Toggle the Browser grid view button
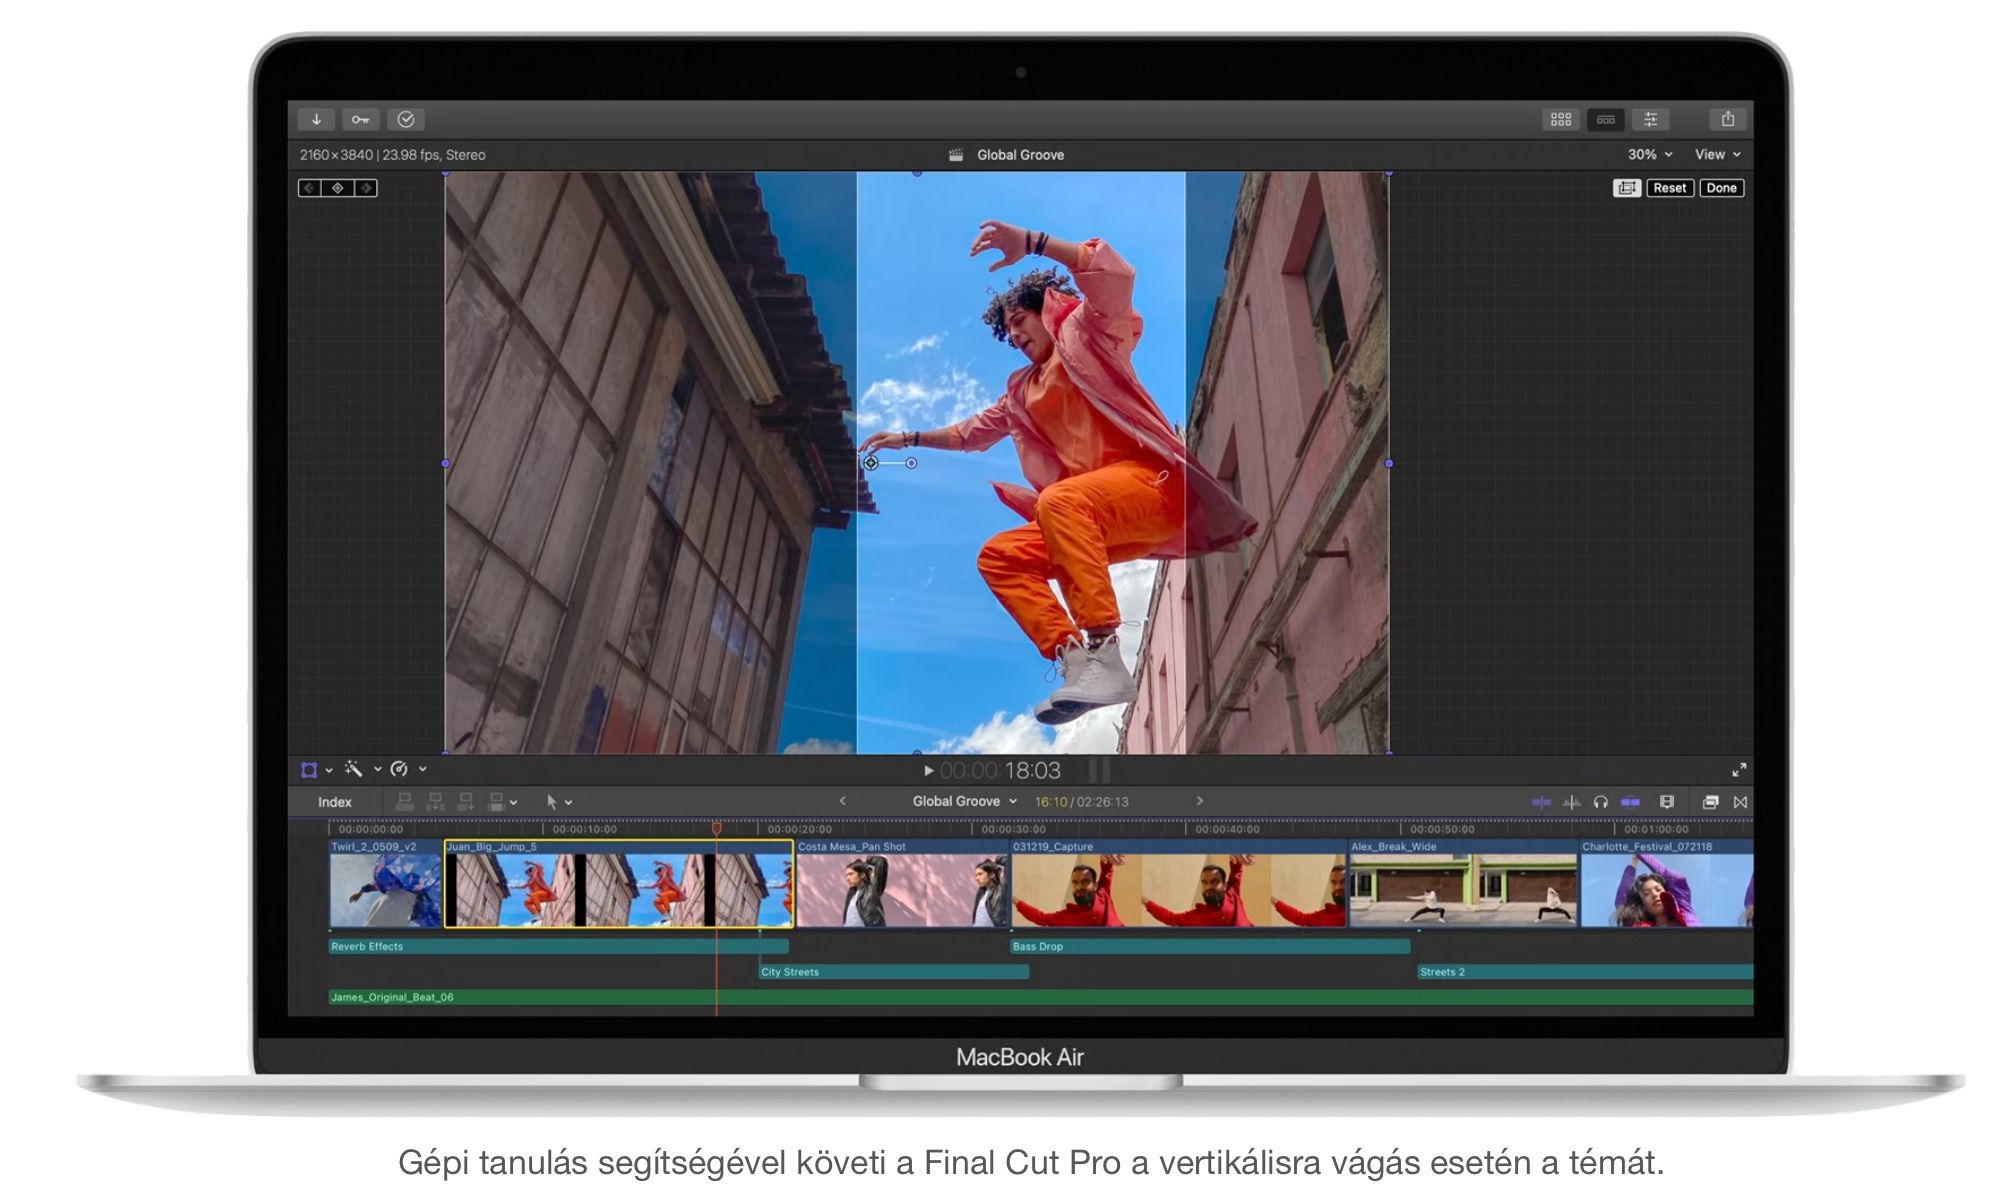The image size is (2000, 1200). pyautogui.click(x=1561, y=120)
